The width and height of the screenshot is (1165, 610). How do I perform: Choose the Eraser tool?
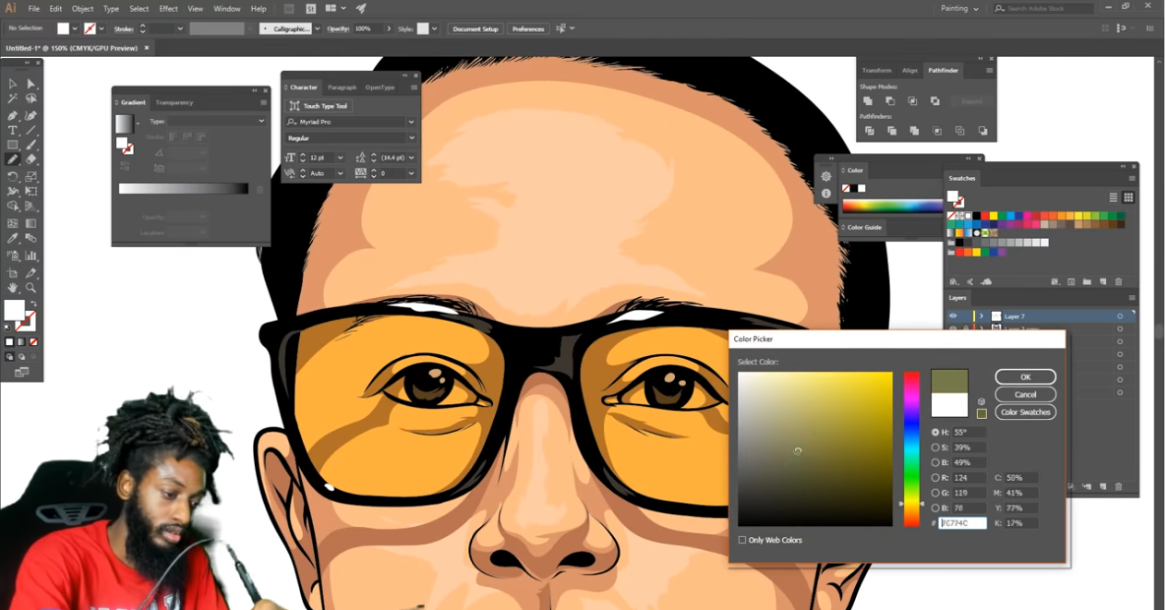tap(31, 159)
